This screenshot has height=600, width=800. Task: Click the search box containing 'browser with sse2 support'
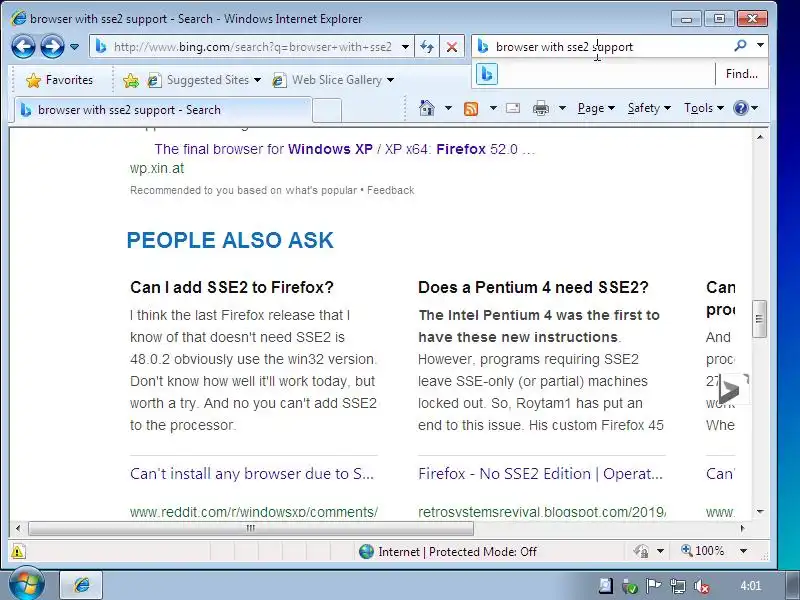(x=610, y=47)
